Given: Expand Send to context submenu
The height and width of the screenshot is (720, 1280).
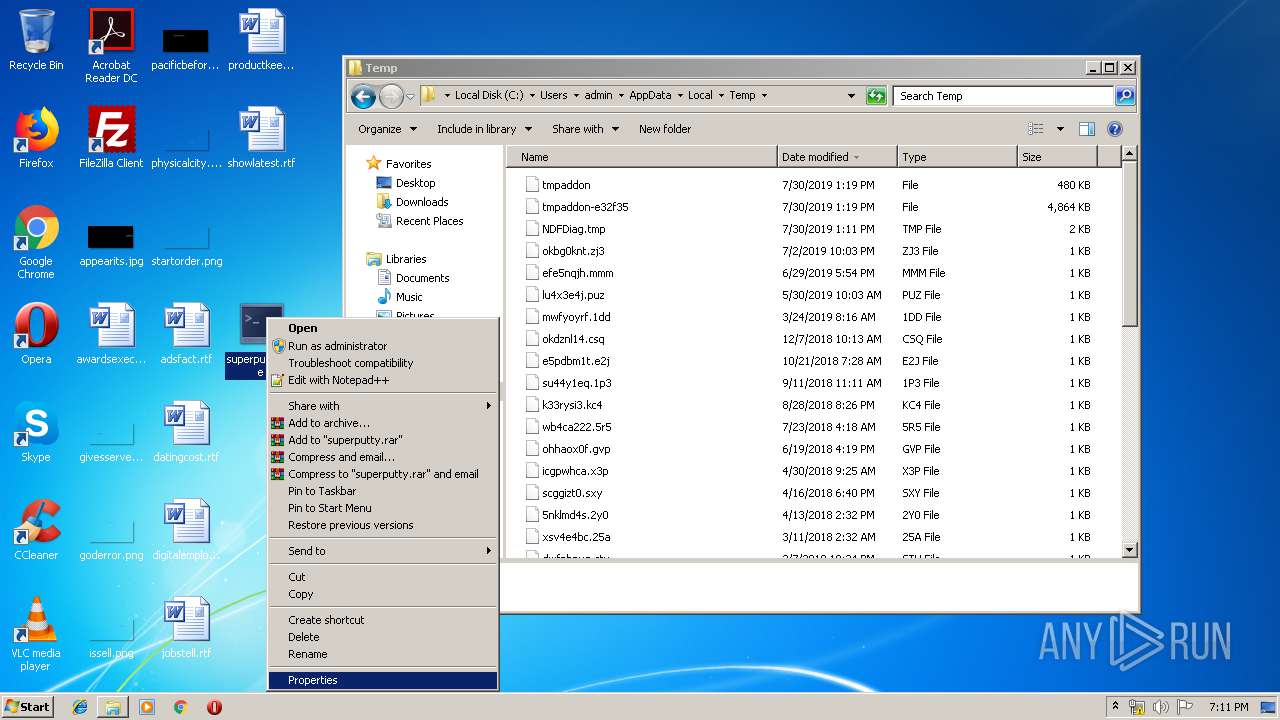Looking at the screenshot, I should [x=383, y=551].
